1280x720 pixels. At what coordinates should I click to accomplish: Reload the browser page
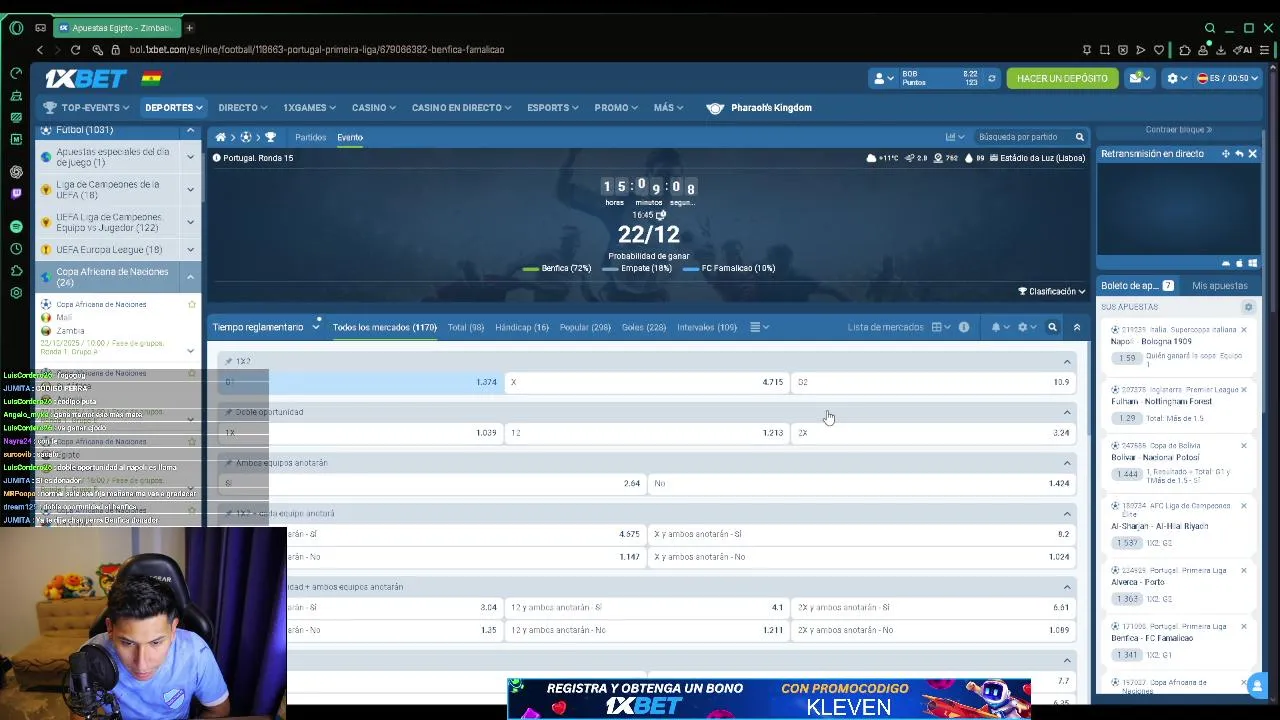(x=75, y=49)
